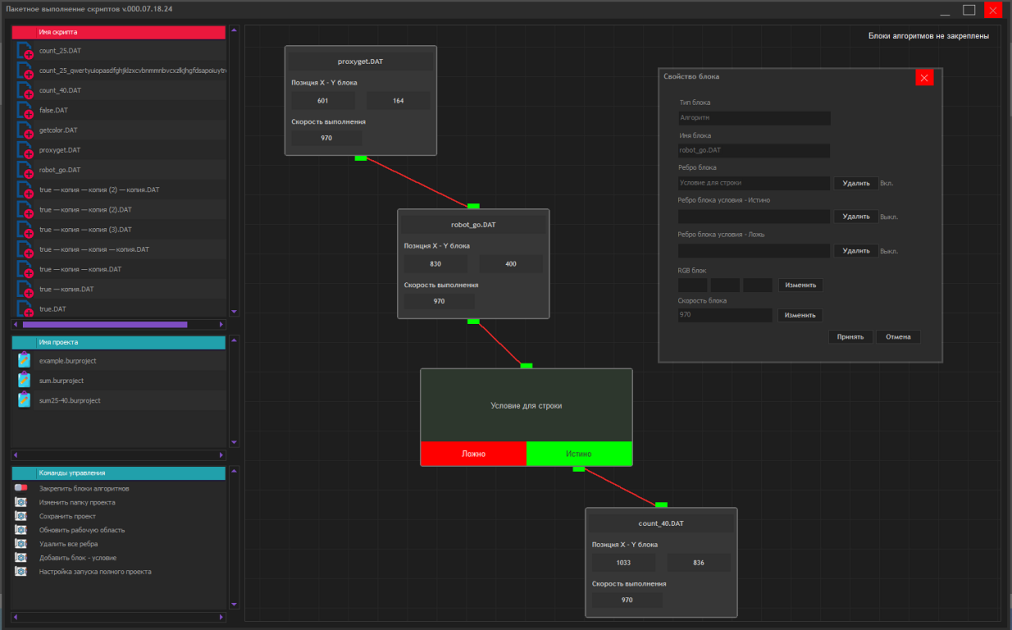
Task: Toggle the Закрепить блоки алгоритмов switch
Action: (21, 488)
